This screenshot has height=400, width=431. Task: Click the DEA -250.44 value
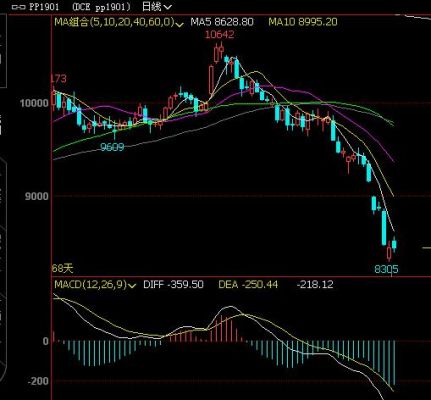click(x=248, y=284)
